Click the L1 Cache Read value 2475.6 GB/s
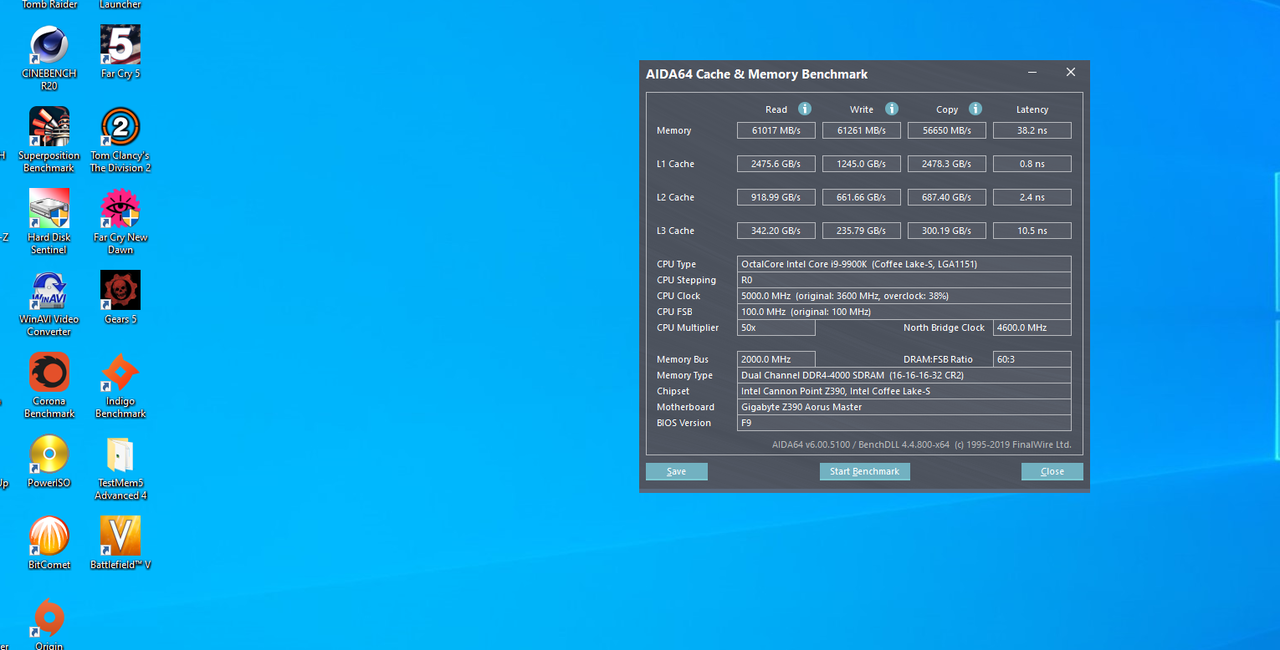1280x650 pixels. [776, 164]
